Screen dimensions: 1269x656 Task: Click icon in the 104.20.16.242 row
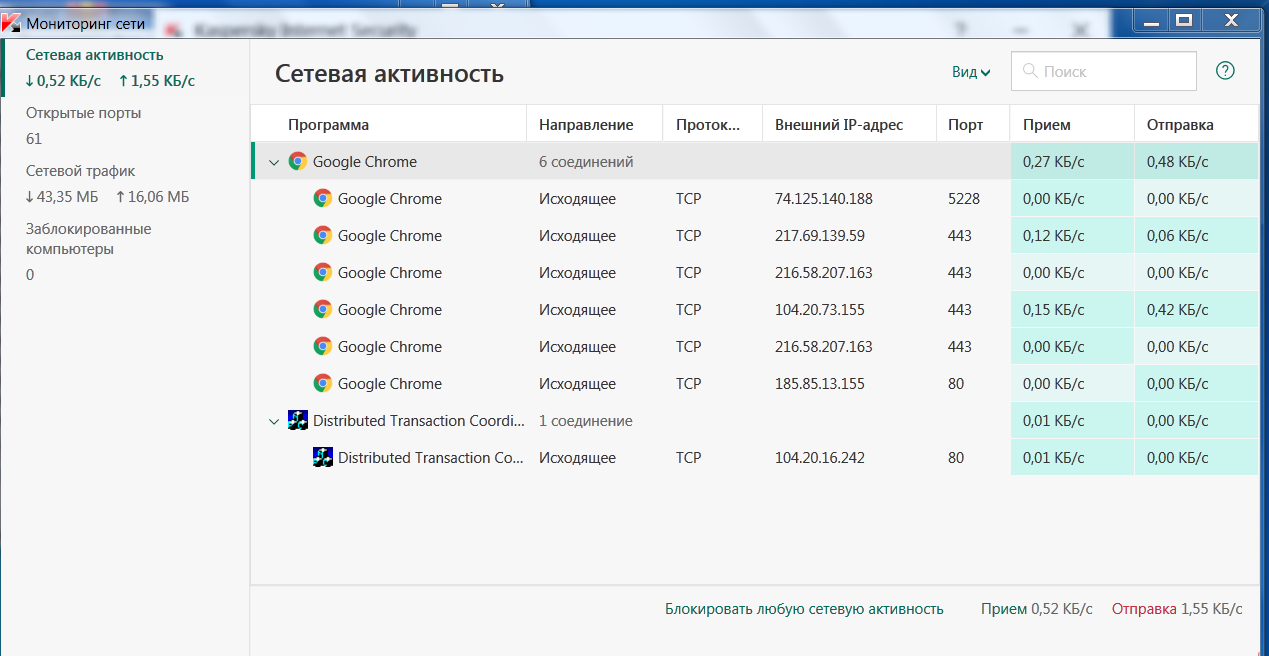322,457
